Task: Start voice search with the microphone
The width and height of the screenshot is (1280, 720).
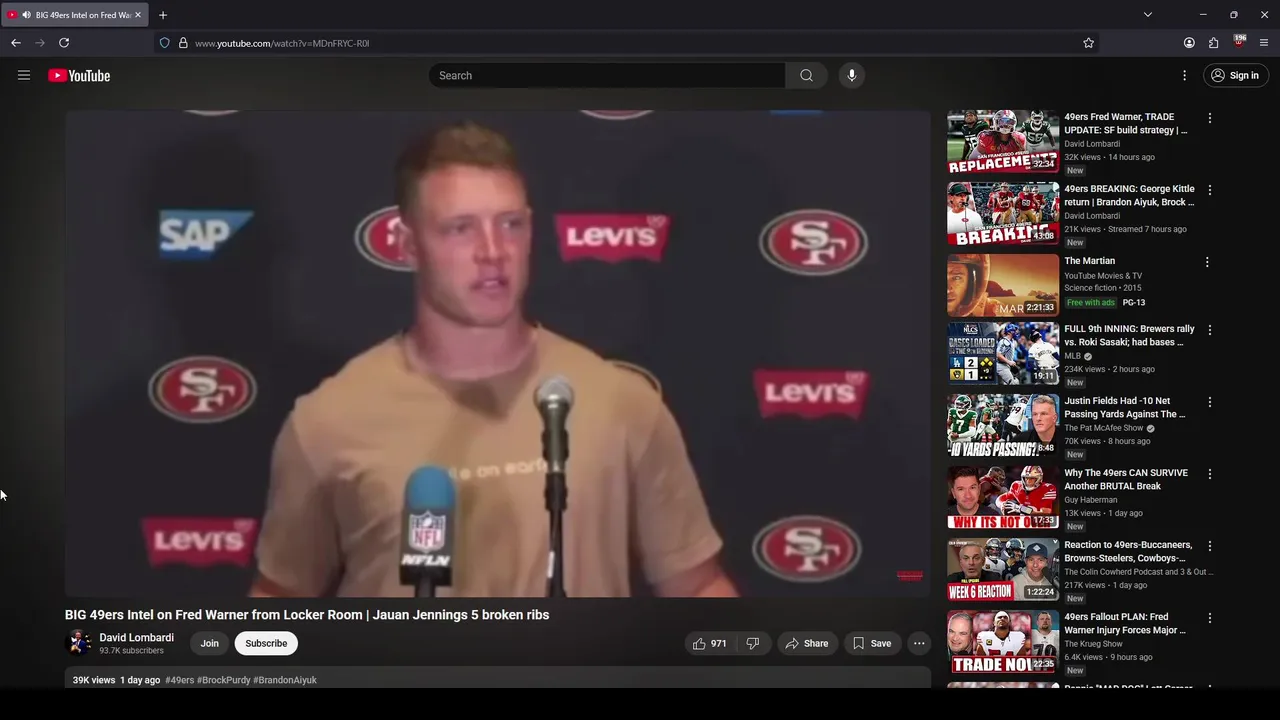Action: pos(851,75)
